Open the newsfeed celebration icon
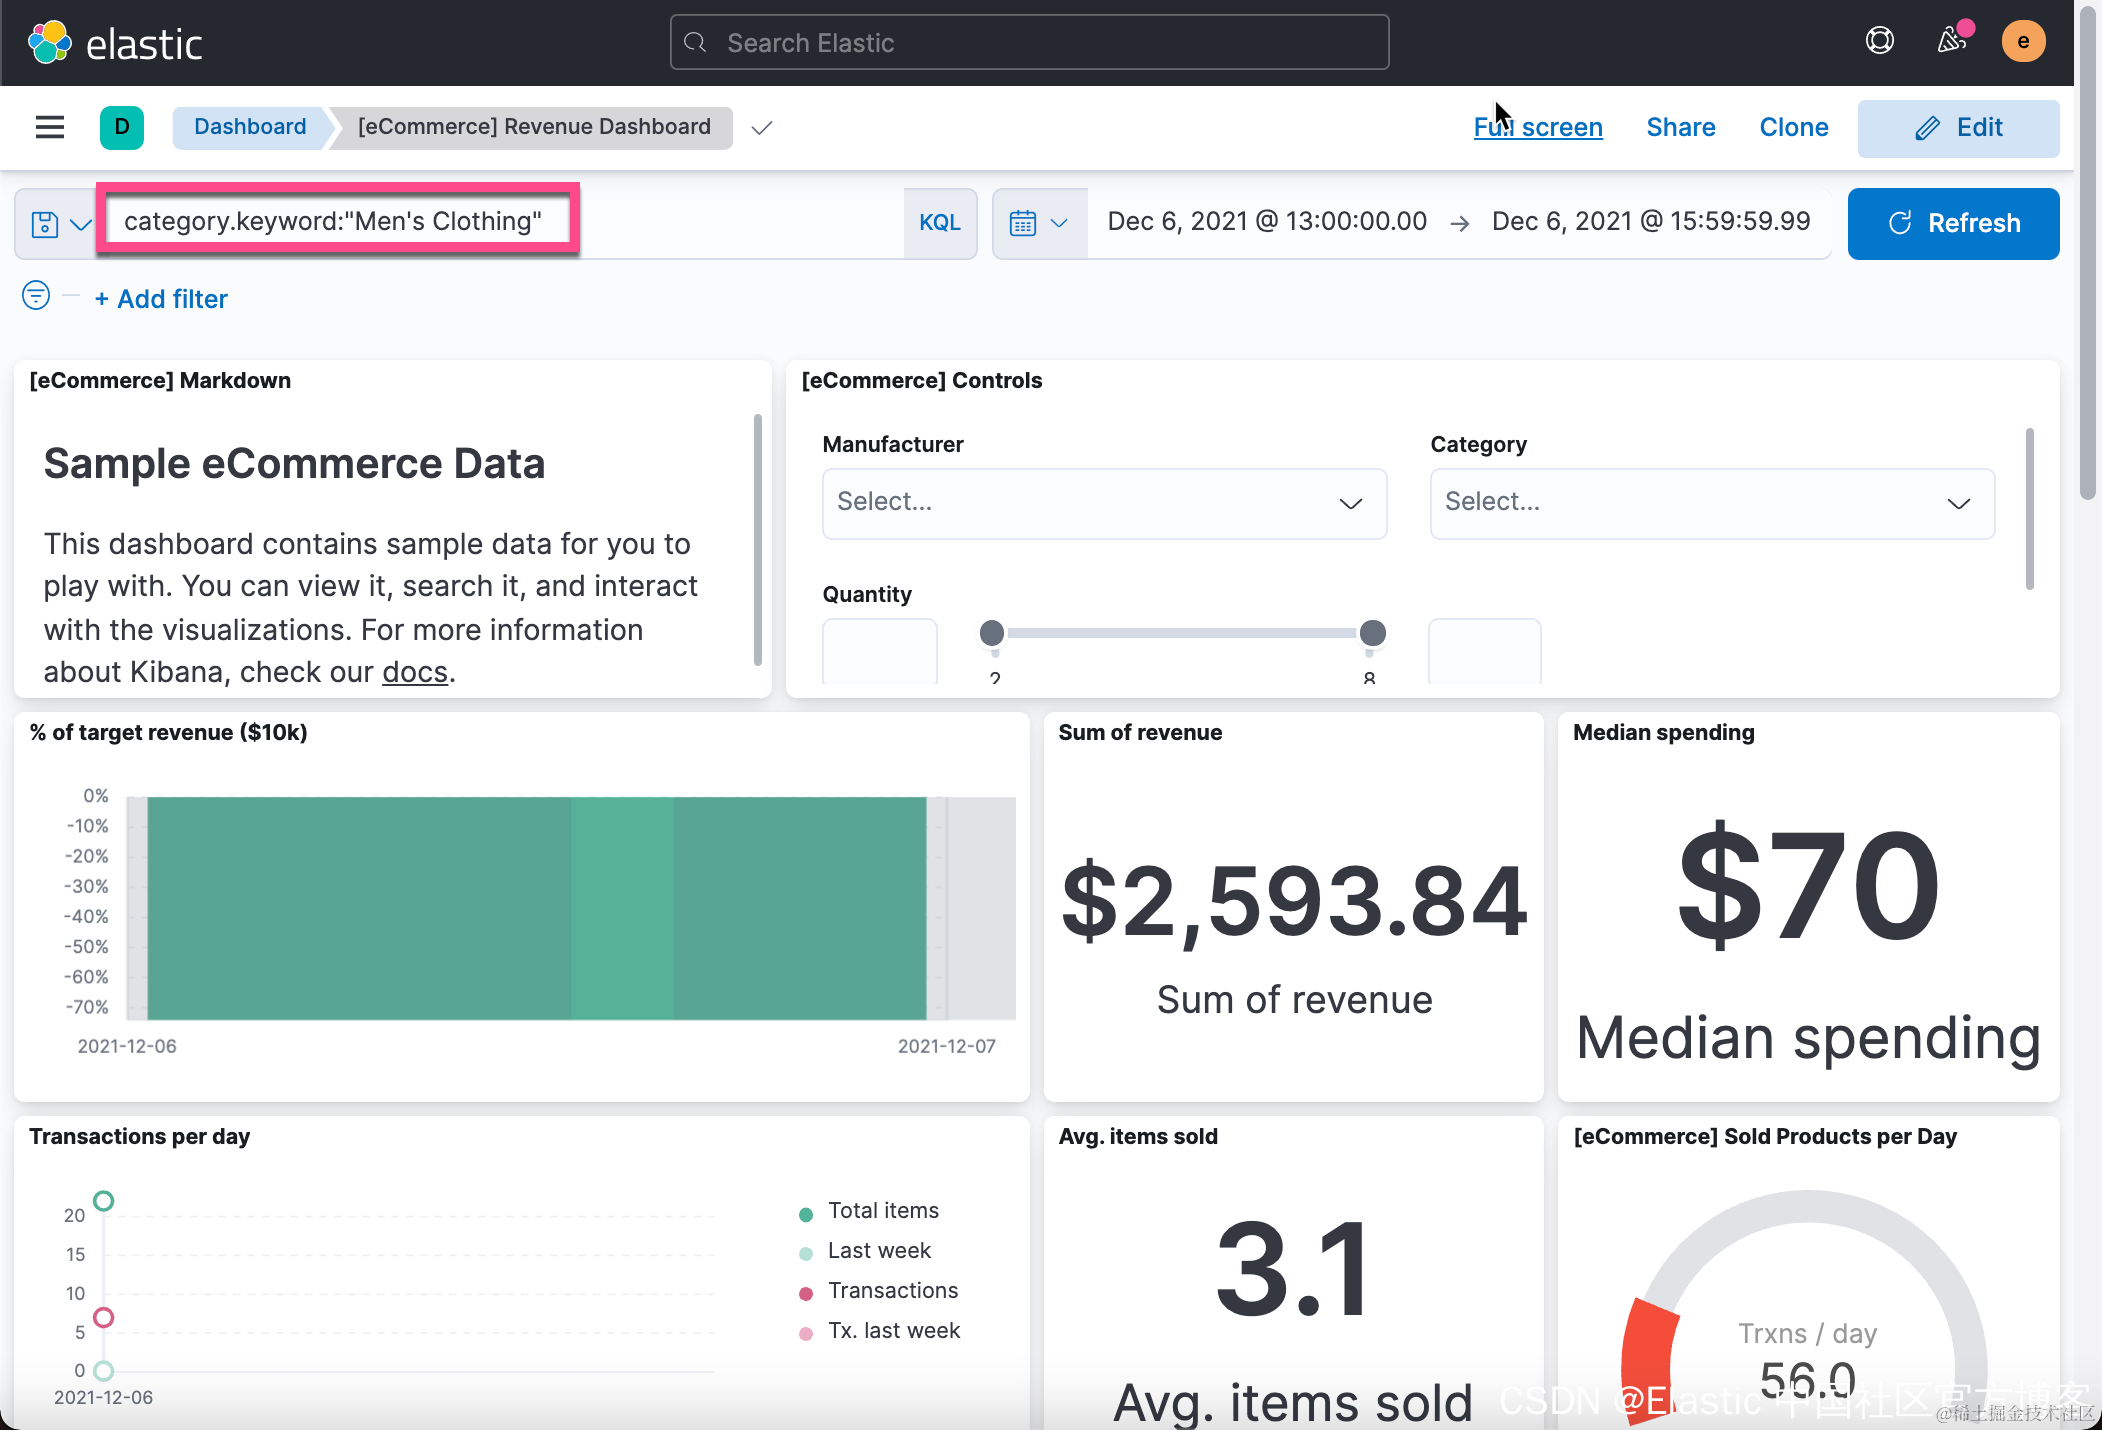This screenshot has width=2102, height=1430. (1951, 41)
